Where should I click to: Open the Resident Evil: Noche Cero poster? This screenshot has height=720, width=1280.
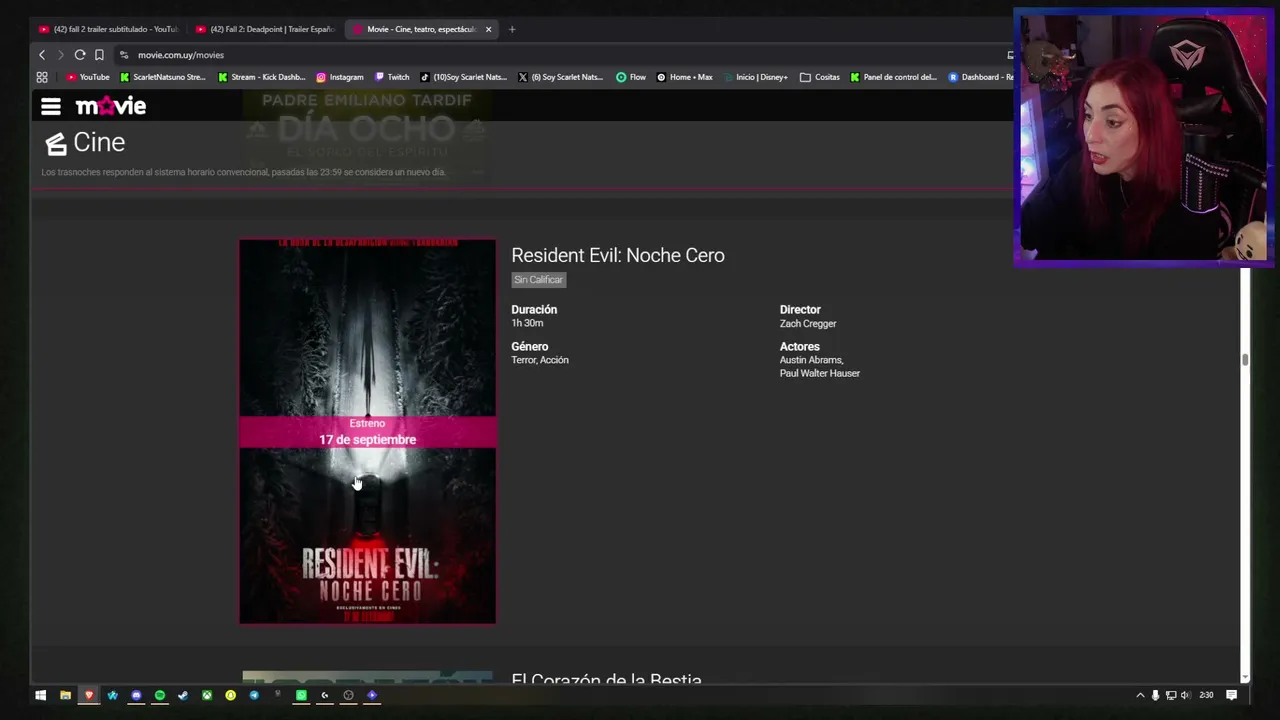(367, 431)
